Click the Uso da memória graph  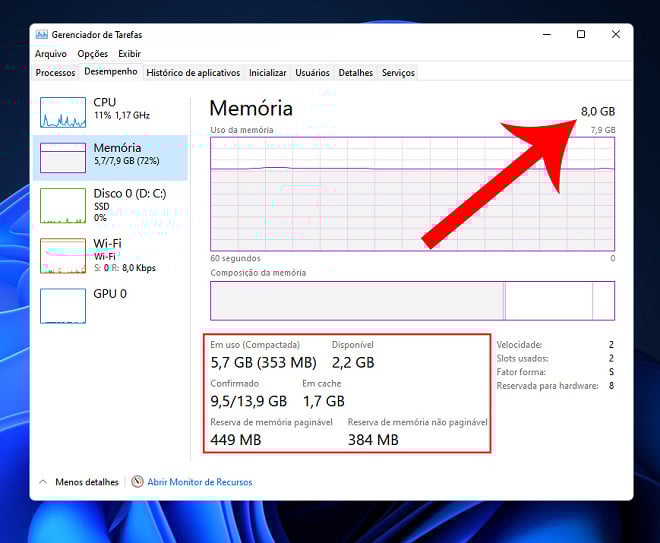coord(412,194)
